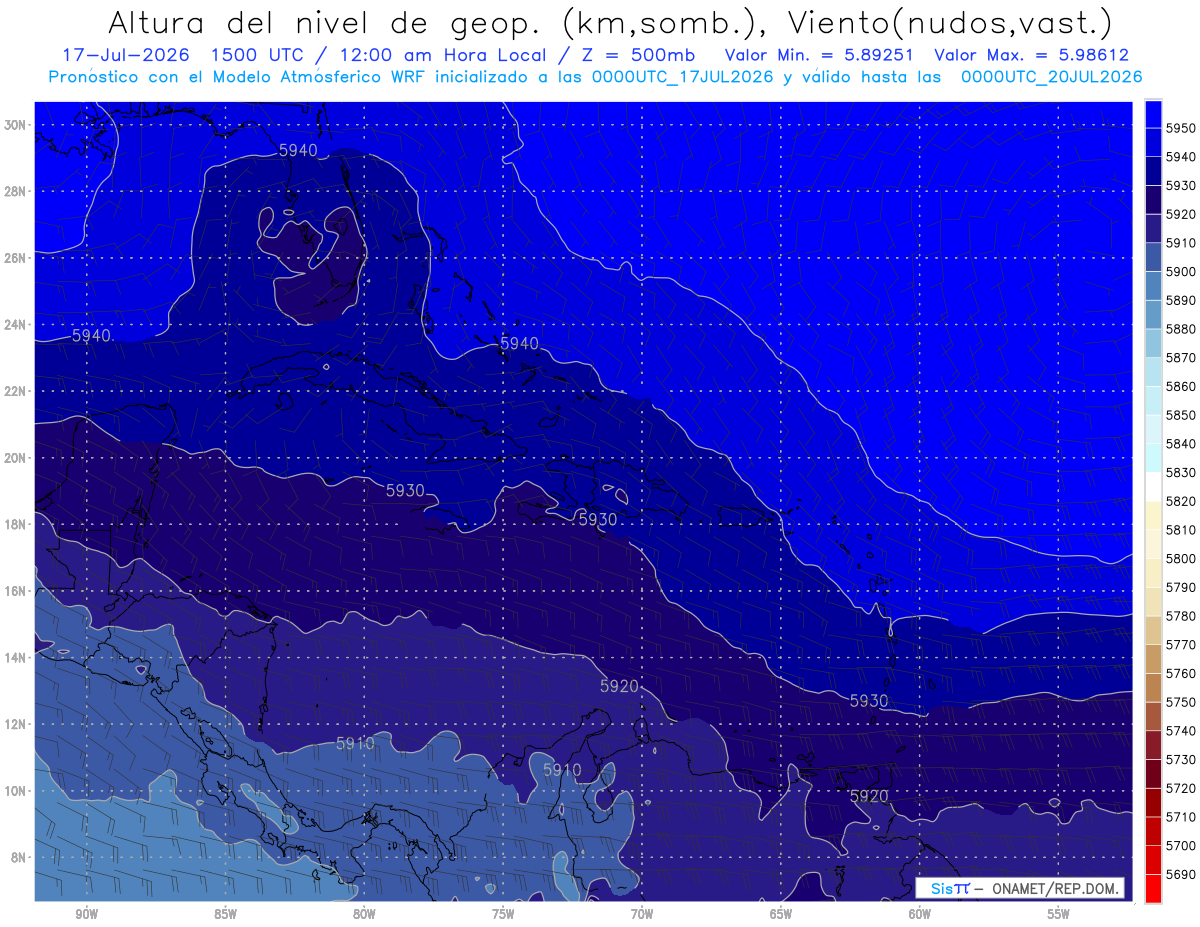Click the legend value 5880

[1181, 329]
